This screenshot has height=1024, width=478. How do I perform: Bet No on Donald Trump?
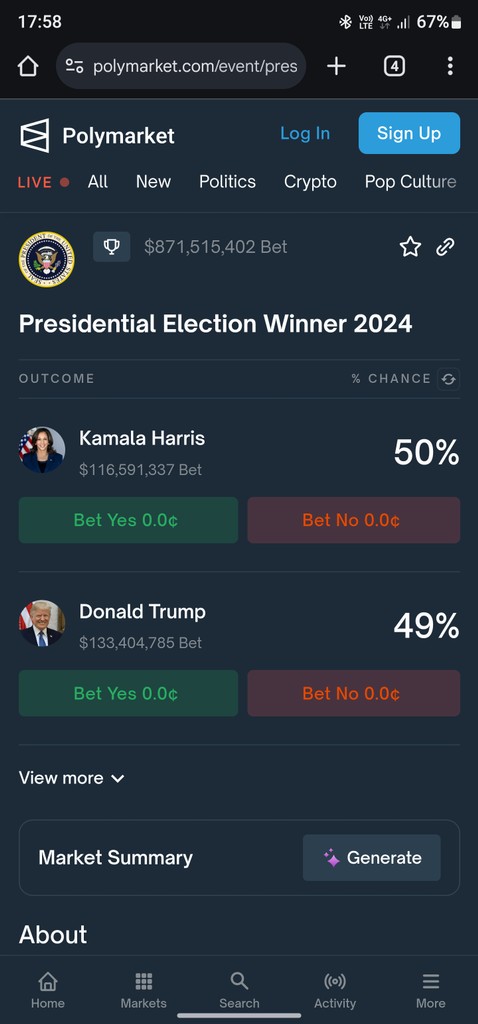pos(353,693)
